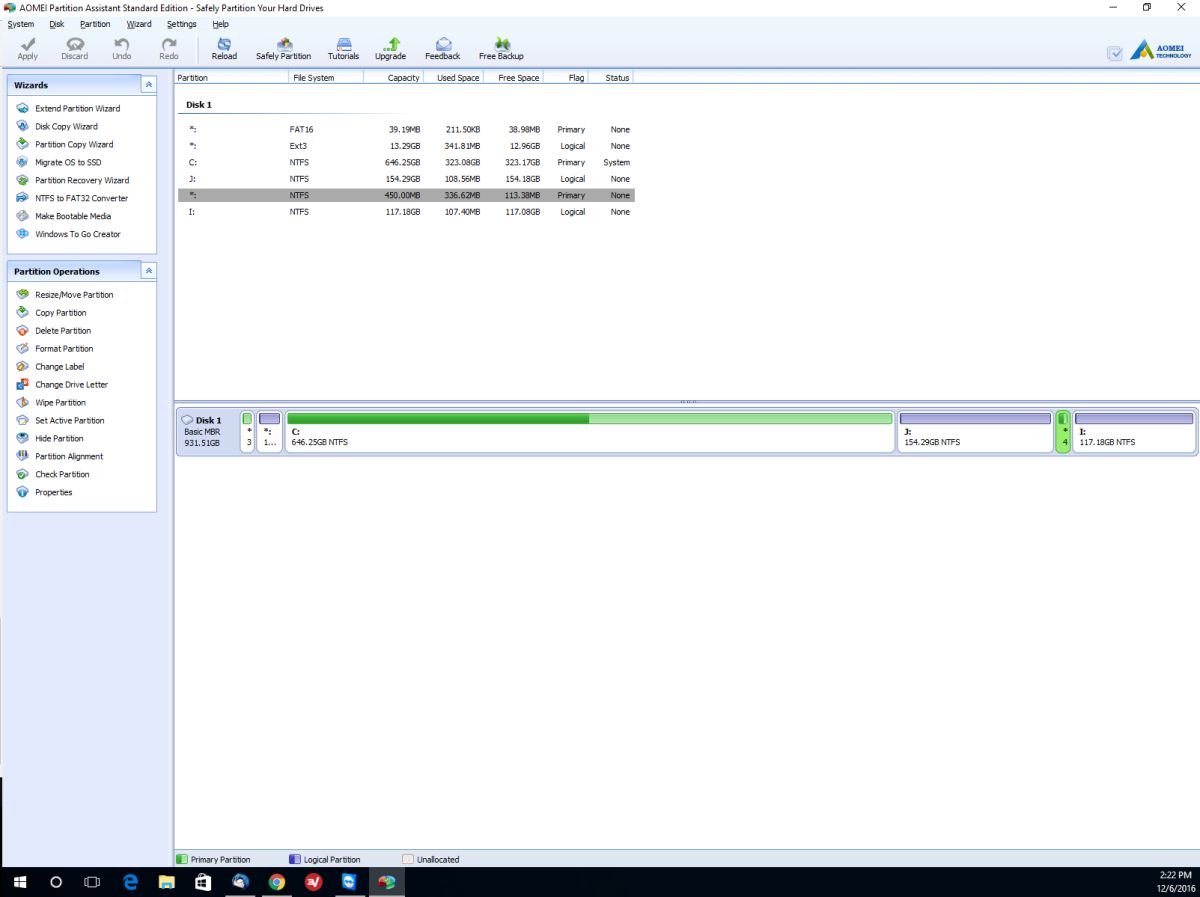Image resolution: width=1200 pixels, height=897 pixels.
Task: Open Microsoft Edge from the taskbar
Action: tap(130, 882)
